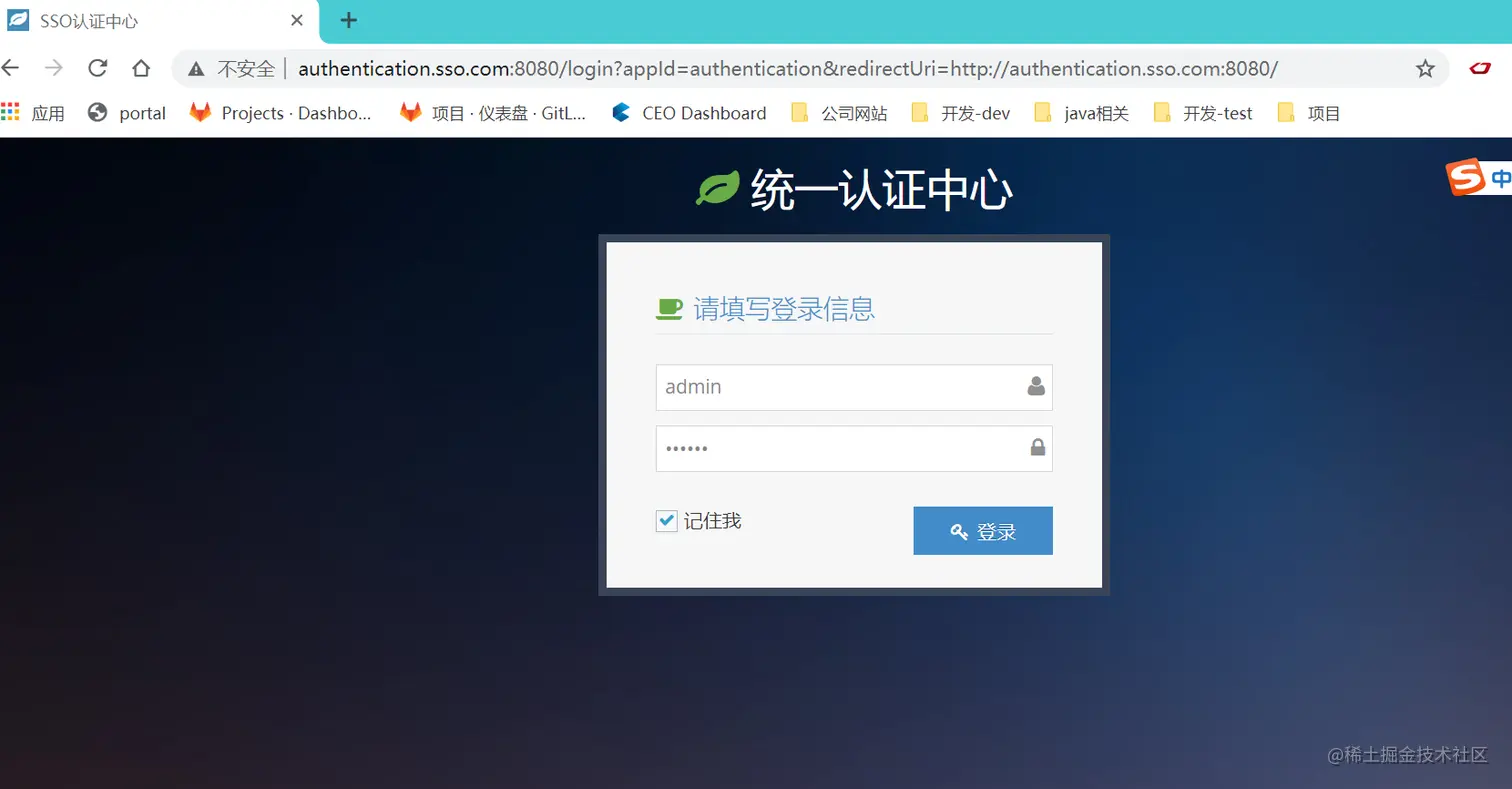Image resolution: width=1512 pixels, height=789 pixels.
Task: Click the green leaf icon beside 统一认证中心
Action: point(715,186)
